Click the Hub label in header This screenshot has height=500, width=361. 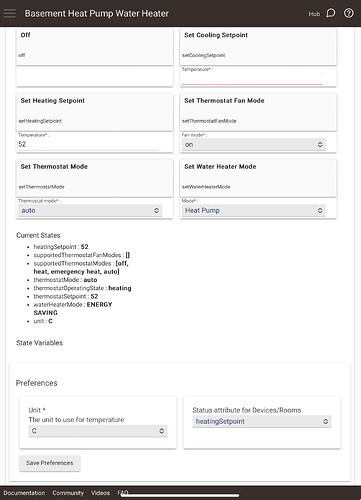pyautogui.click(x=314, y=14)
